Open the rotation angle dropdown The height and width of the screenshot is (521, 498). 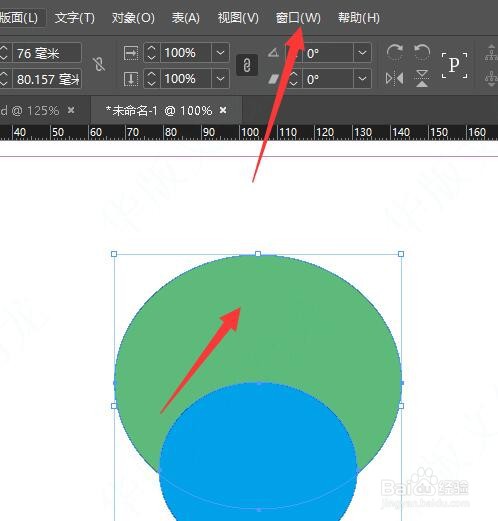[362, 53]
